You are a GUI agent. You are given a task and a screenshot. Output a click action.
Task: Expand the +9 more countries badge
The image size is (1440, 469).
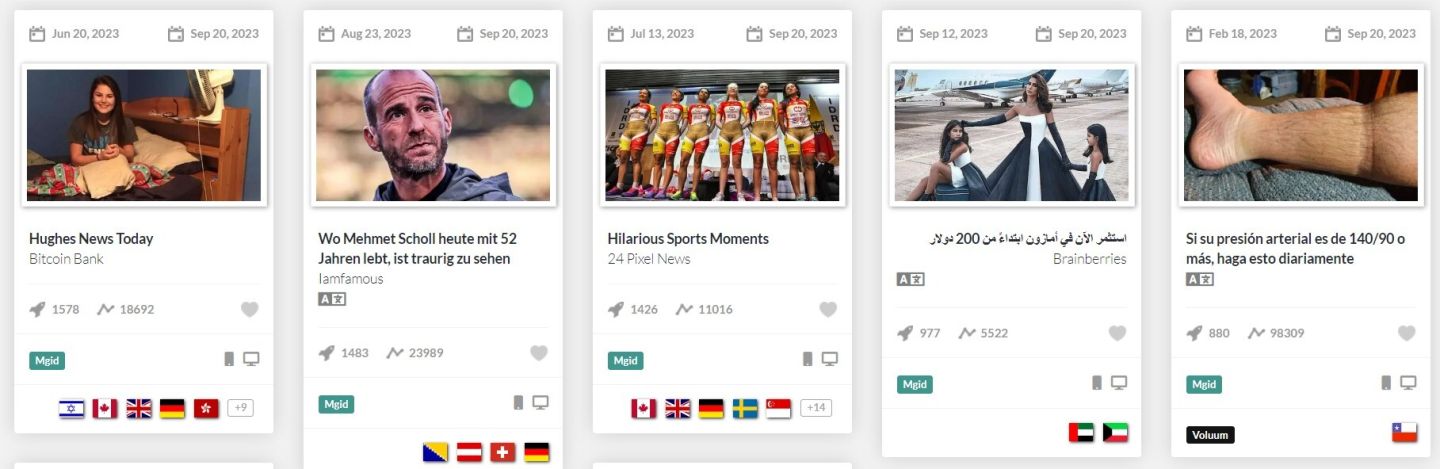click(x=240, y=408)
